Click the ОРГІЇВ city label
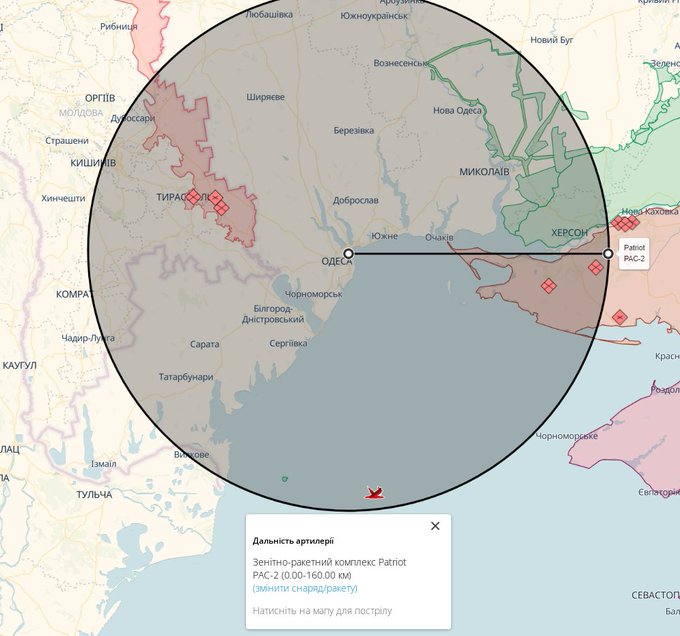This screenshot has height=636, width=680. [100, 98]
